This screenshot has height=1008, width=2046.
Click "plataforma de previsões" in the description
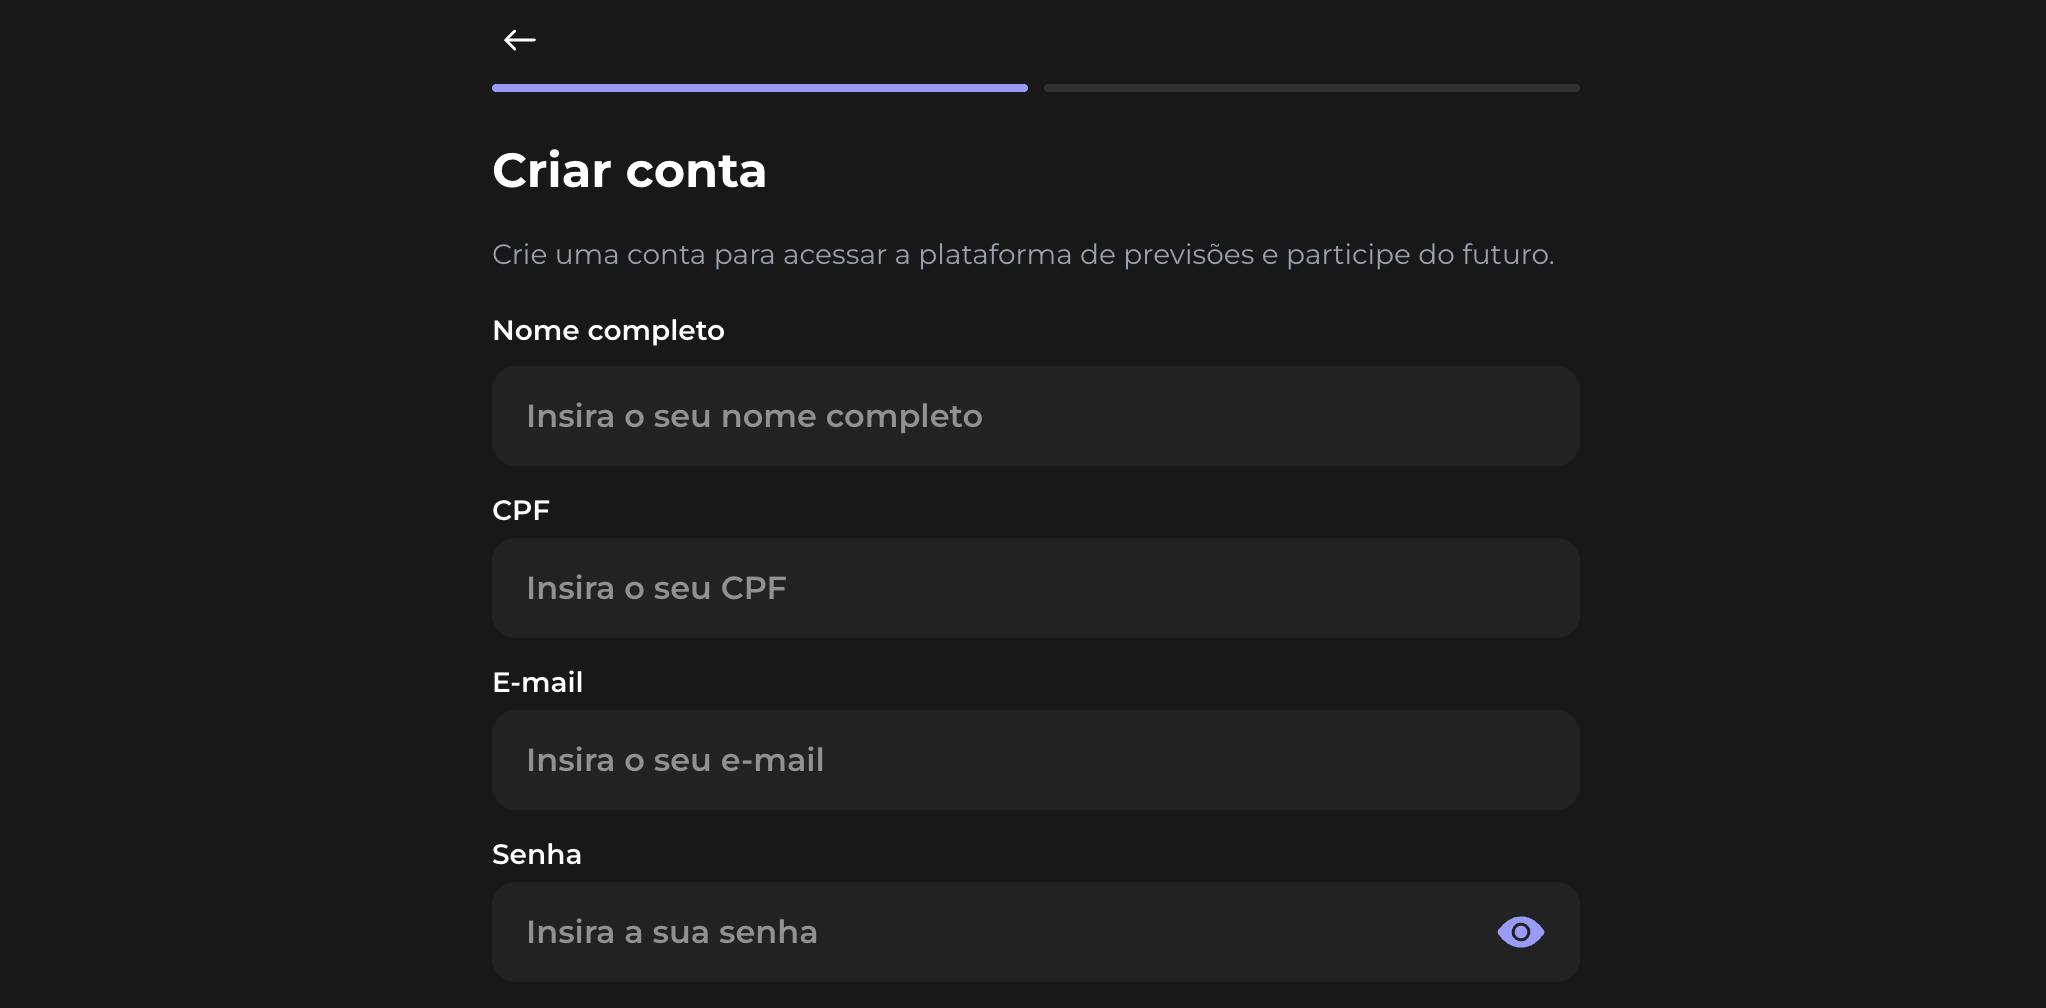point(1085,255)
